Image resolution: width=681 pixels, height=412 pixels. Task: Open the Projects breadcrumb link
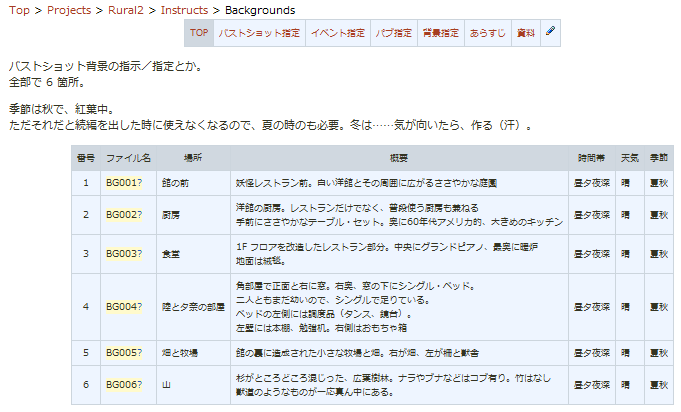point(68,11)
